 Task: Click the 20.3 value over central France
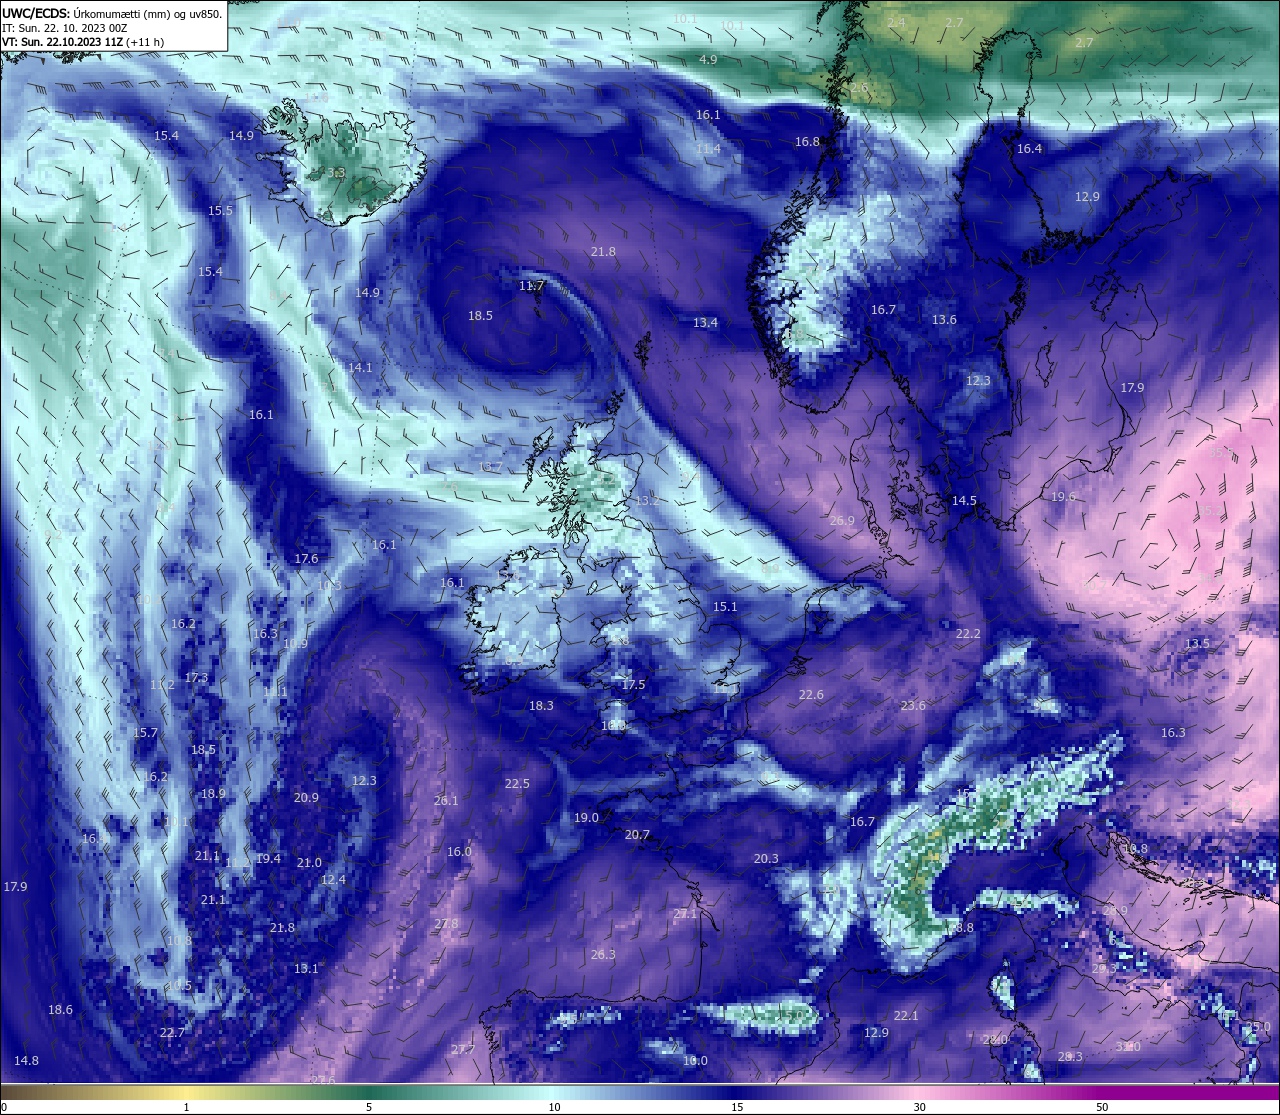766,859
